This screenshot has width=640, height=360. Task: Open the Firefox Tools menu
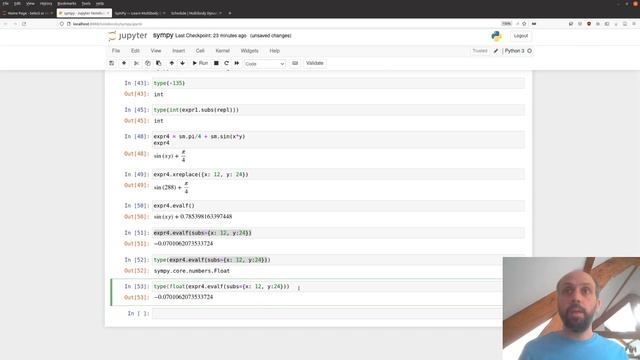(86, 3)
